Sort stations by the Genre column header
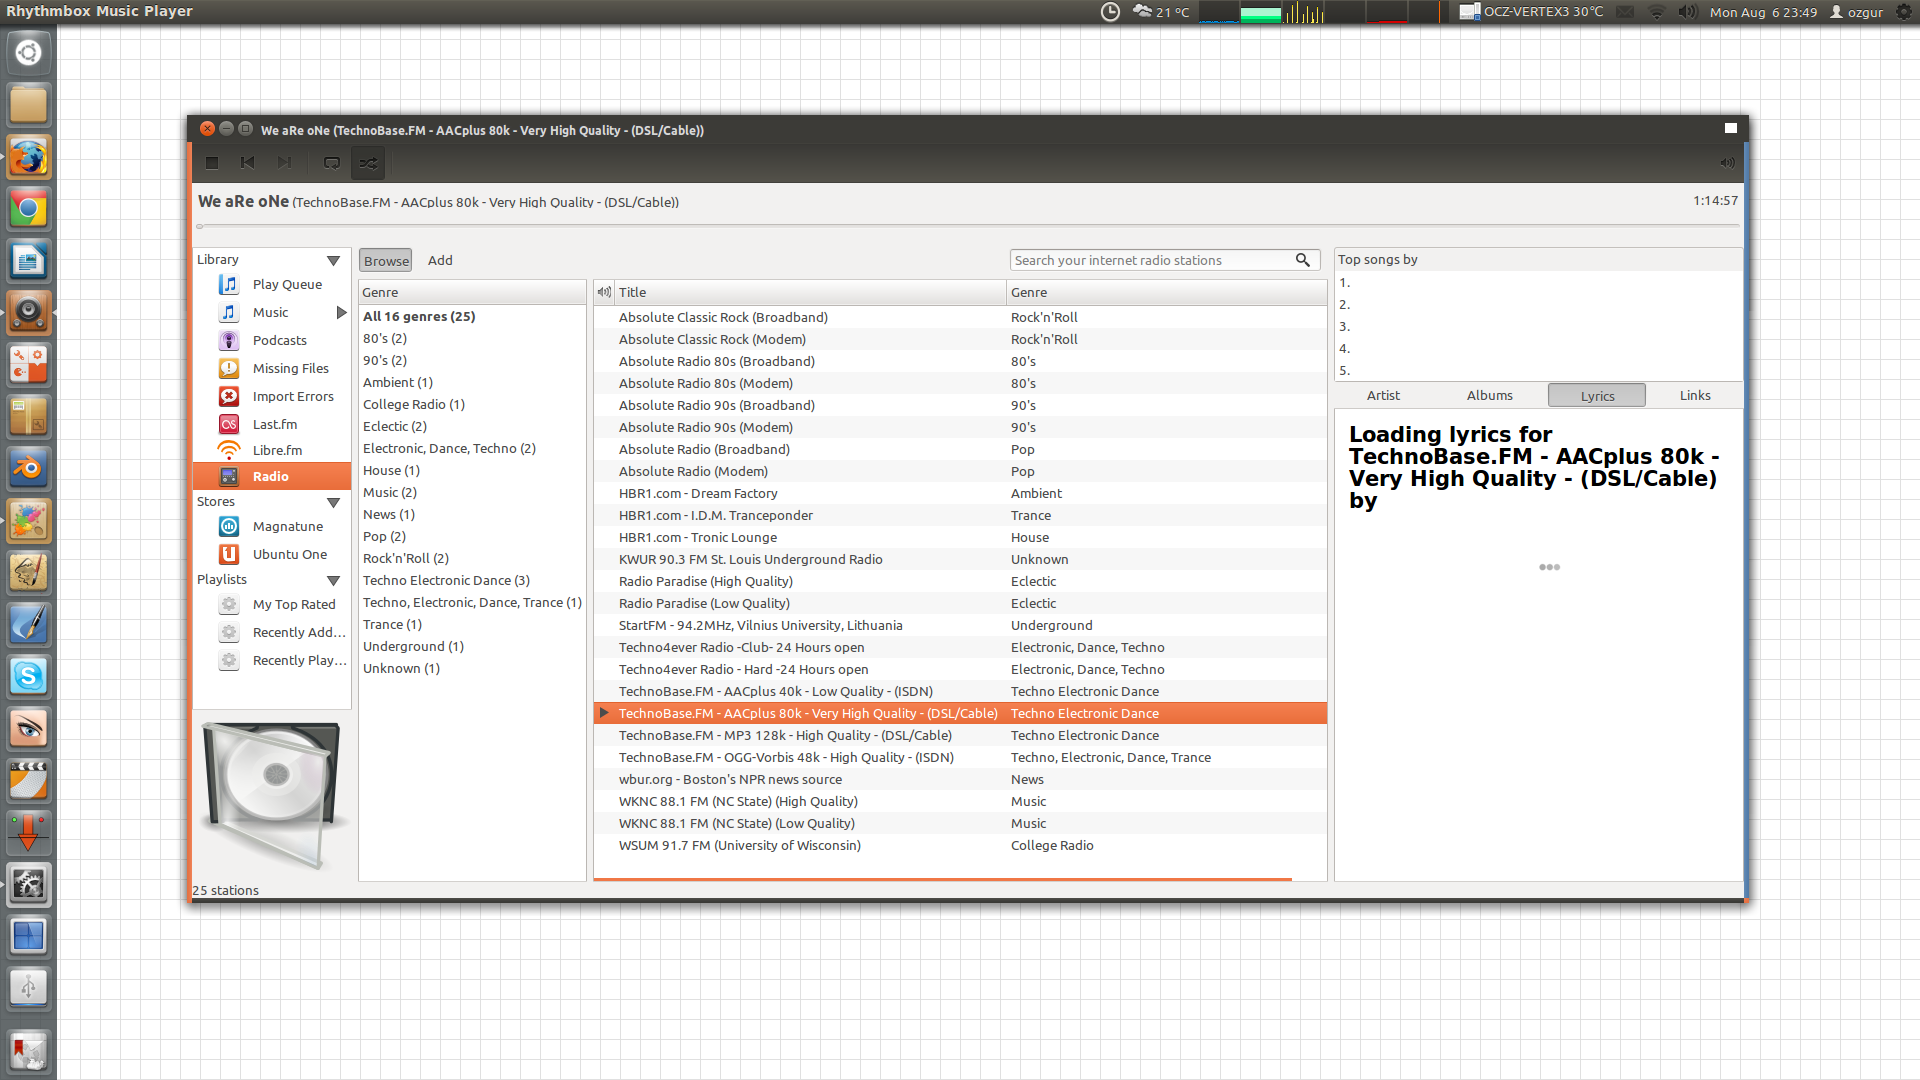 point(1166,293)
